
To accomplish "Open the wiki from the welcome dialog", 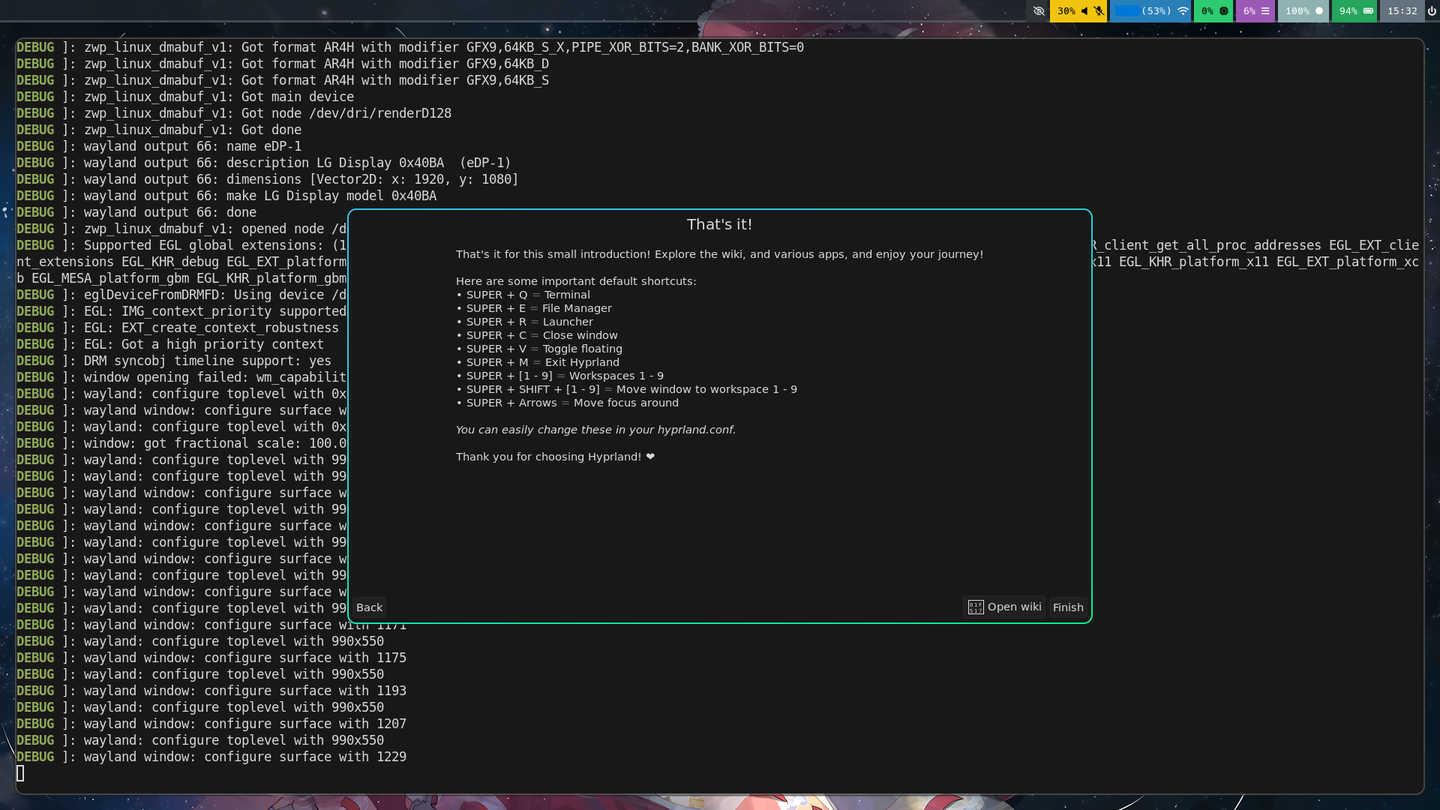I will point(1004,607).
